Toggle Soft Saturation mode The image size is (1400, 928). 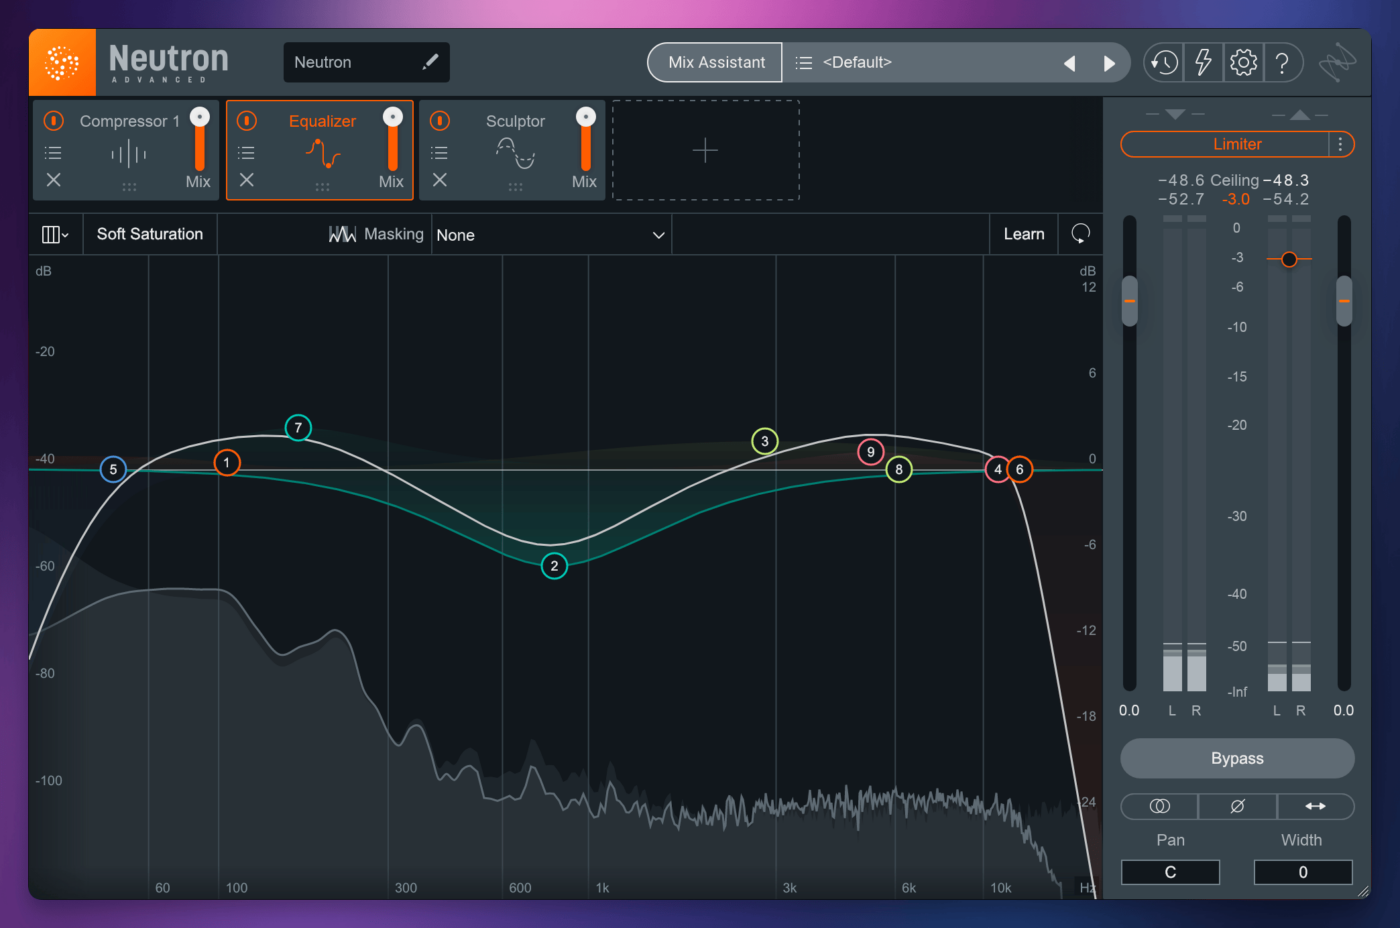pos(150,234)
